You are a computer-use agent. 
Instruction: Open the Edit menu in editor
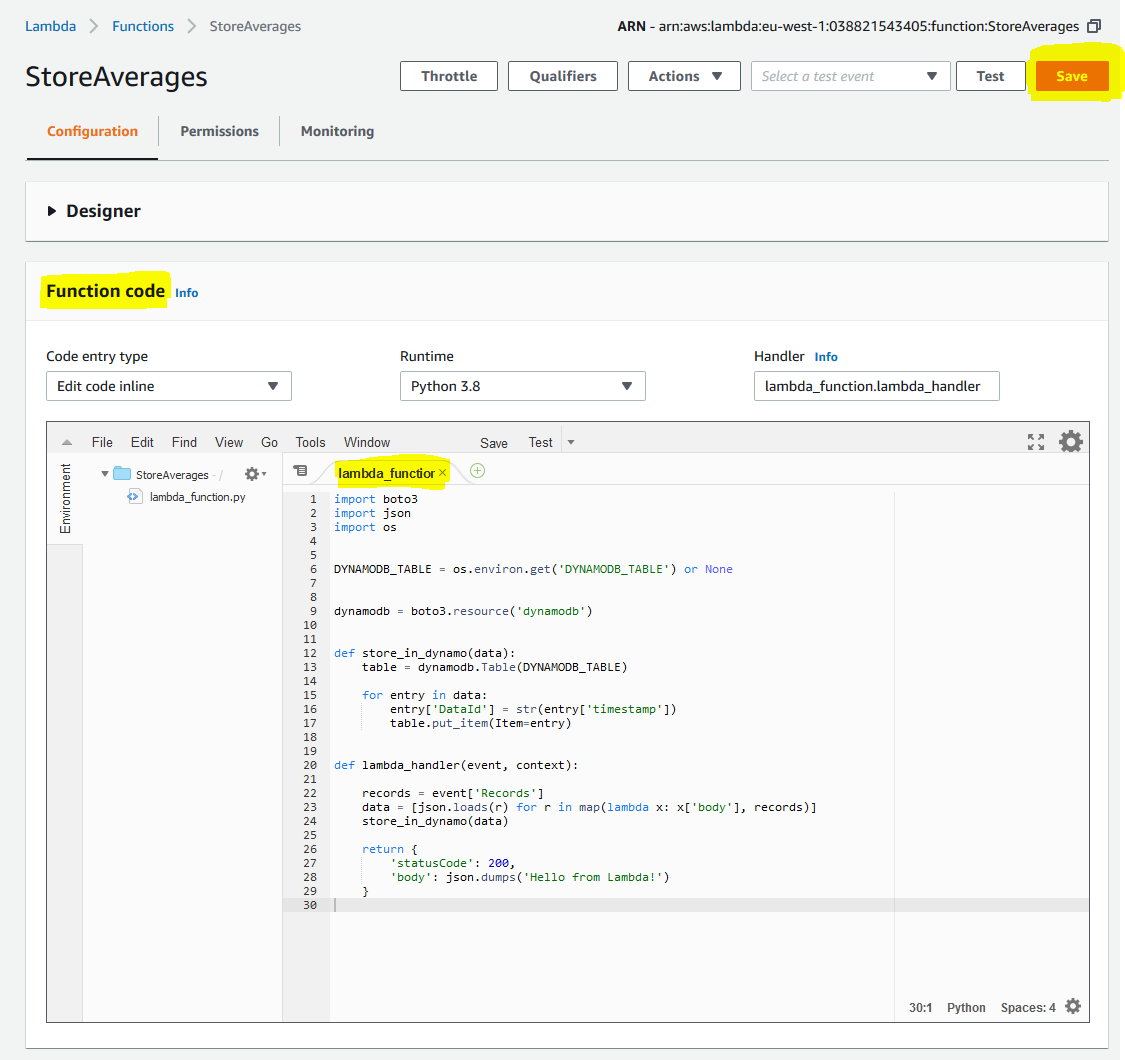coord(142,442)
